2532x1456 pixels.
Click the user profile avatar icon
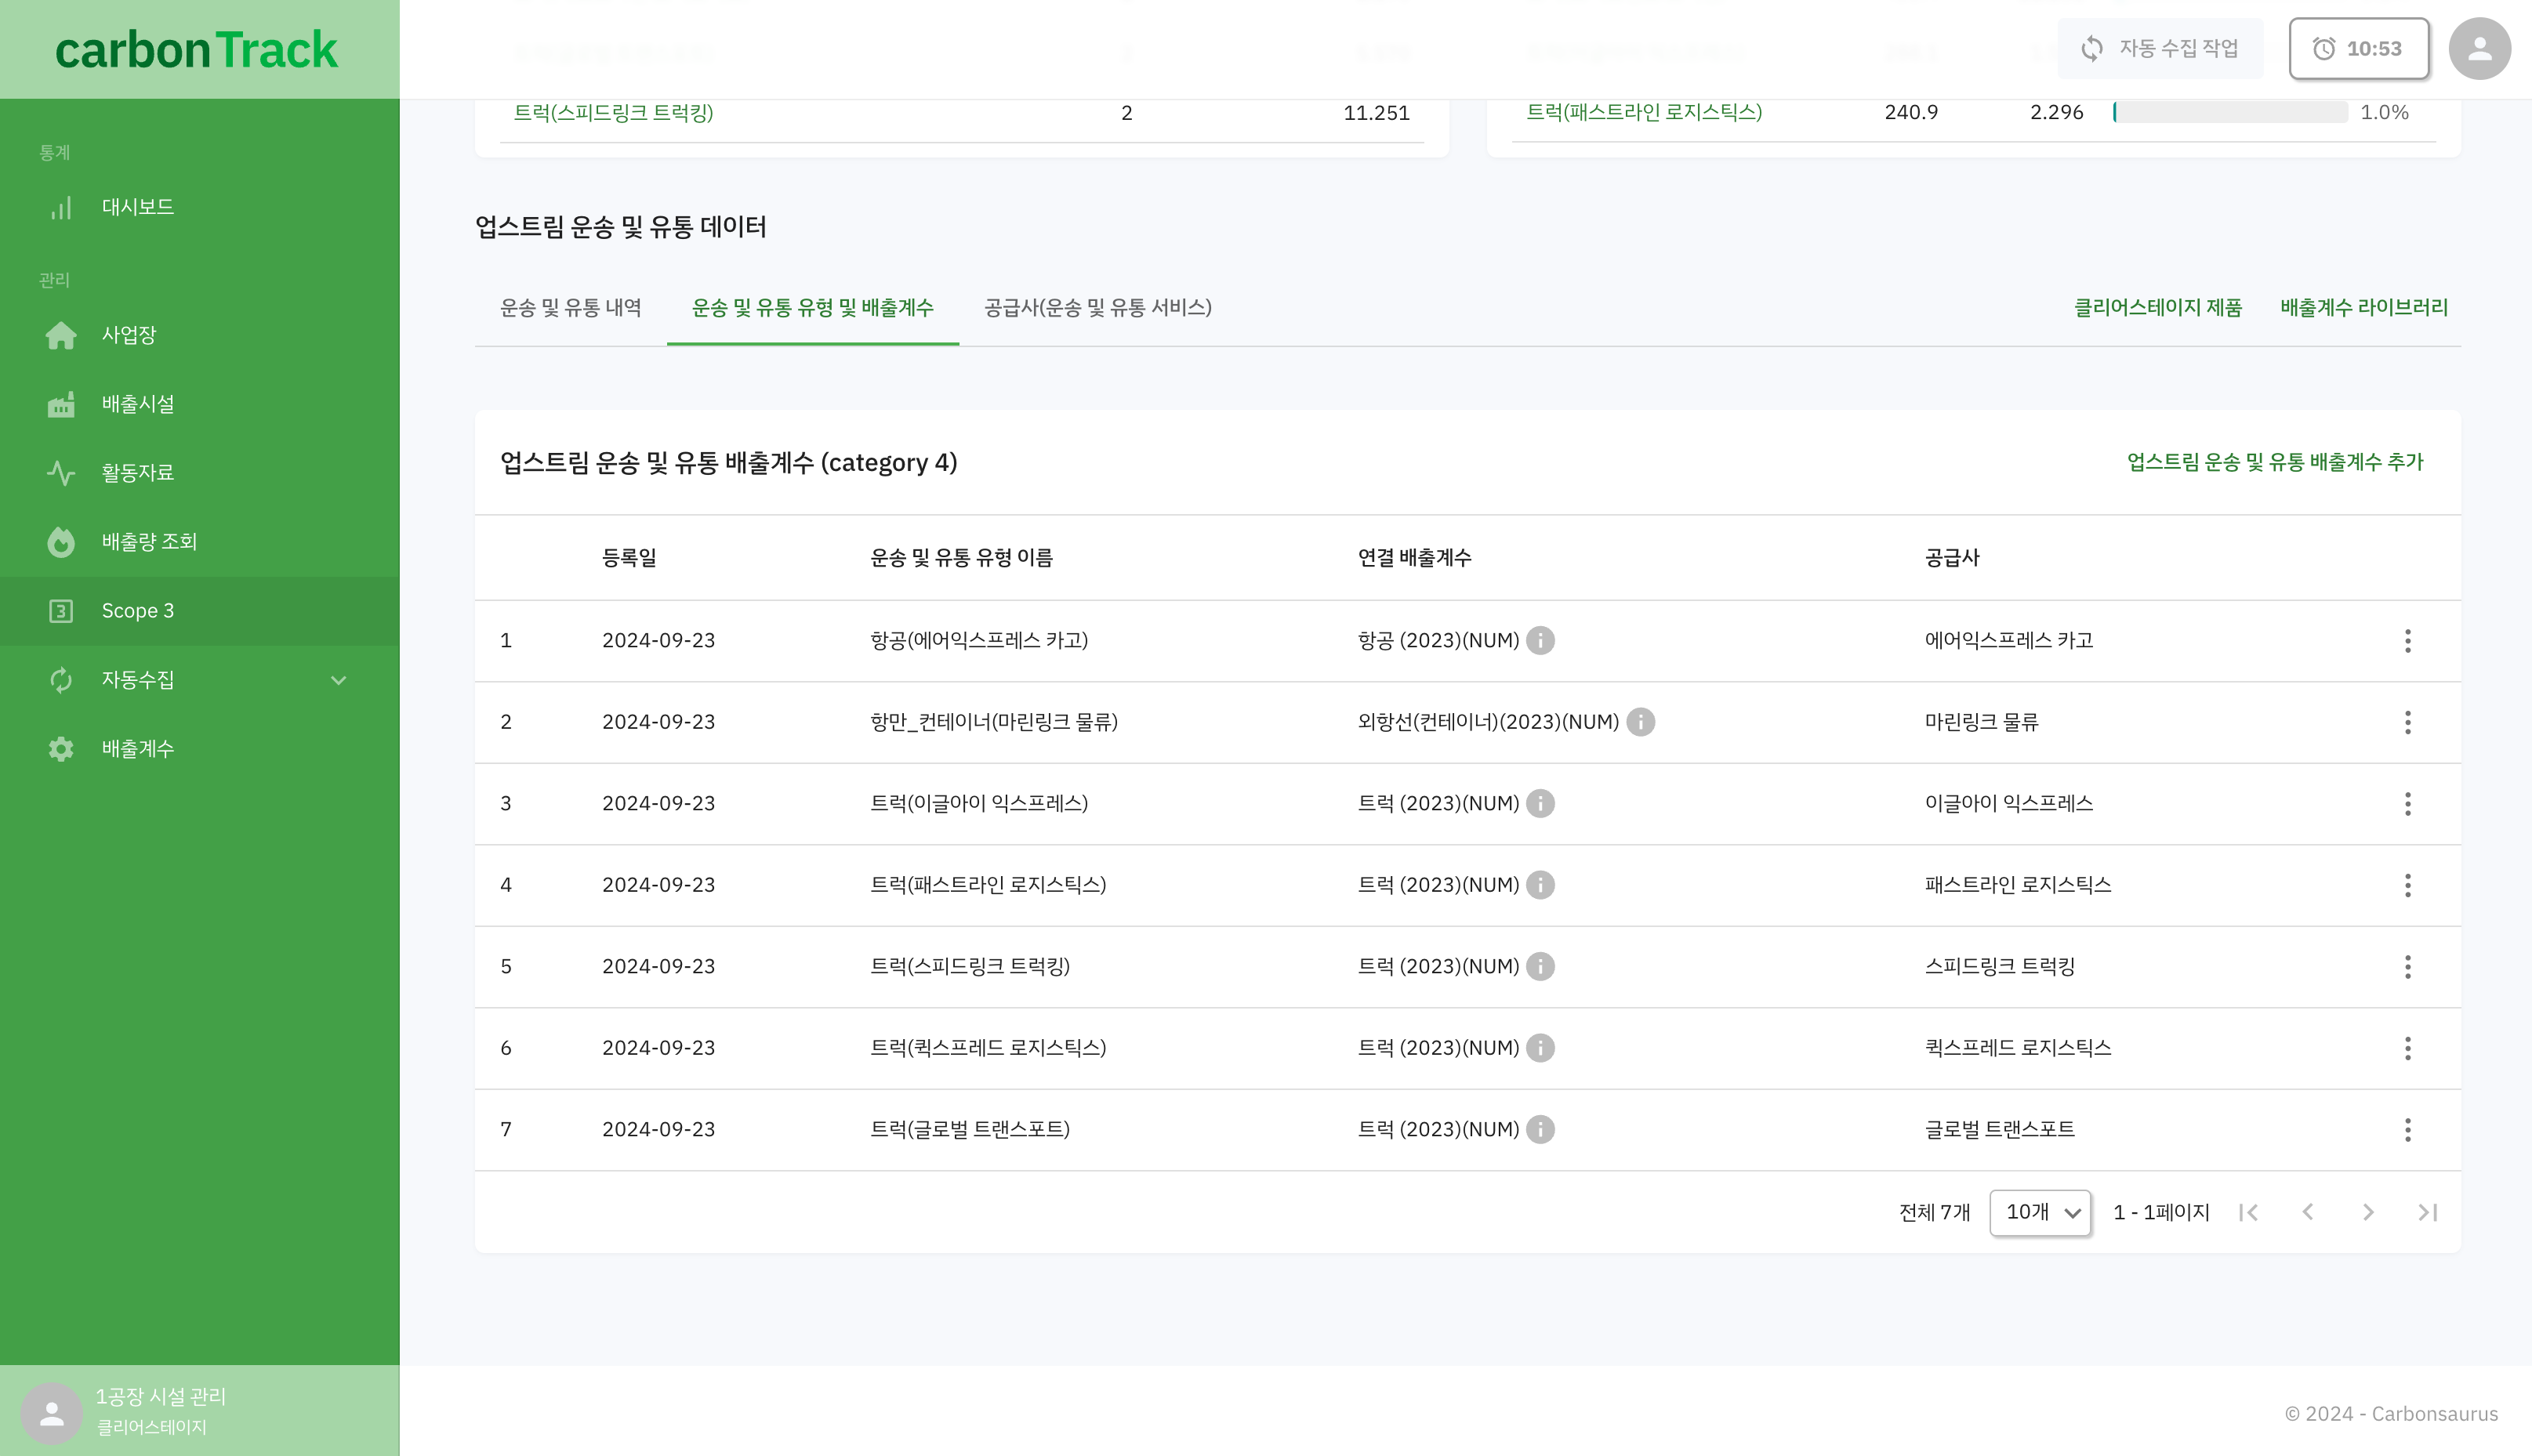click(2478, 49)
